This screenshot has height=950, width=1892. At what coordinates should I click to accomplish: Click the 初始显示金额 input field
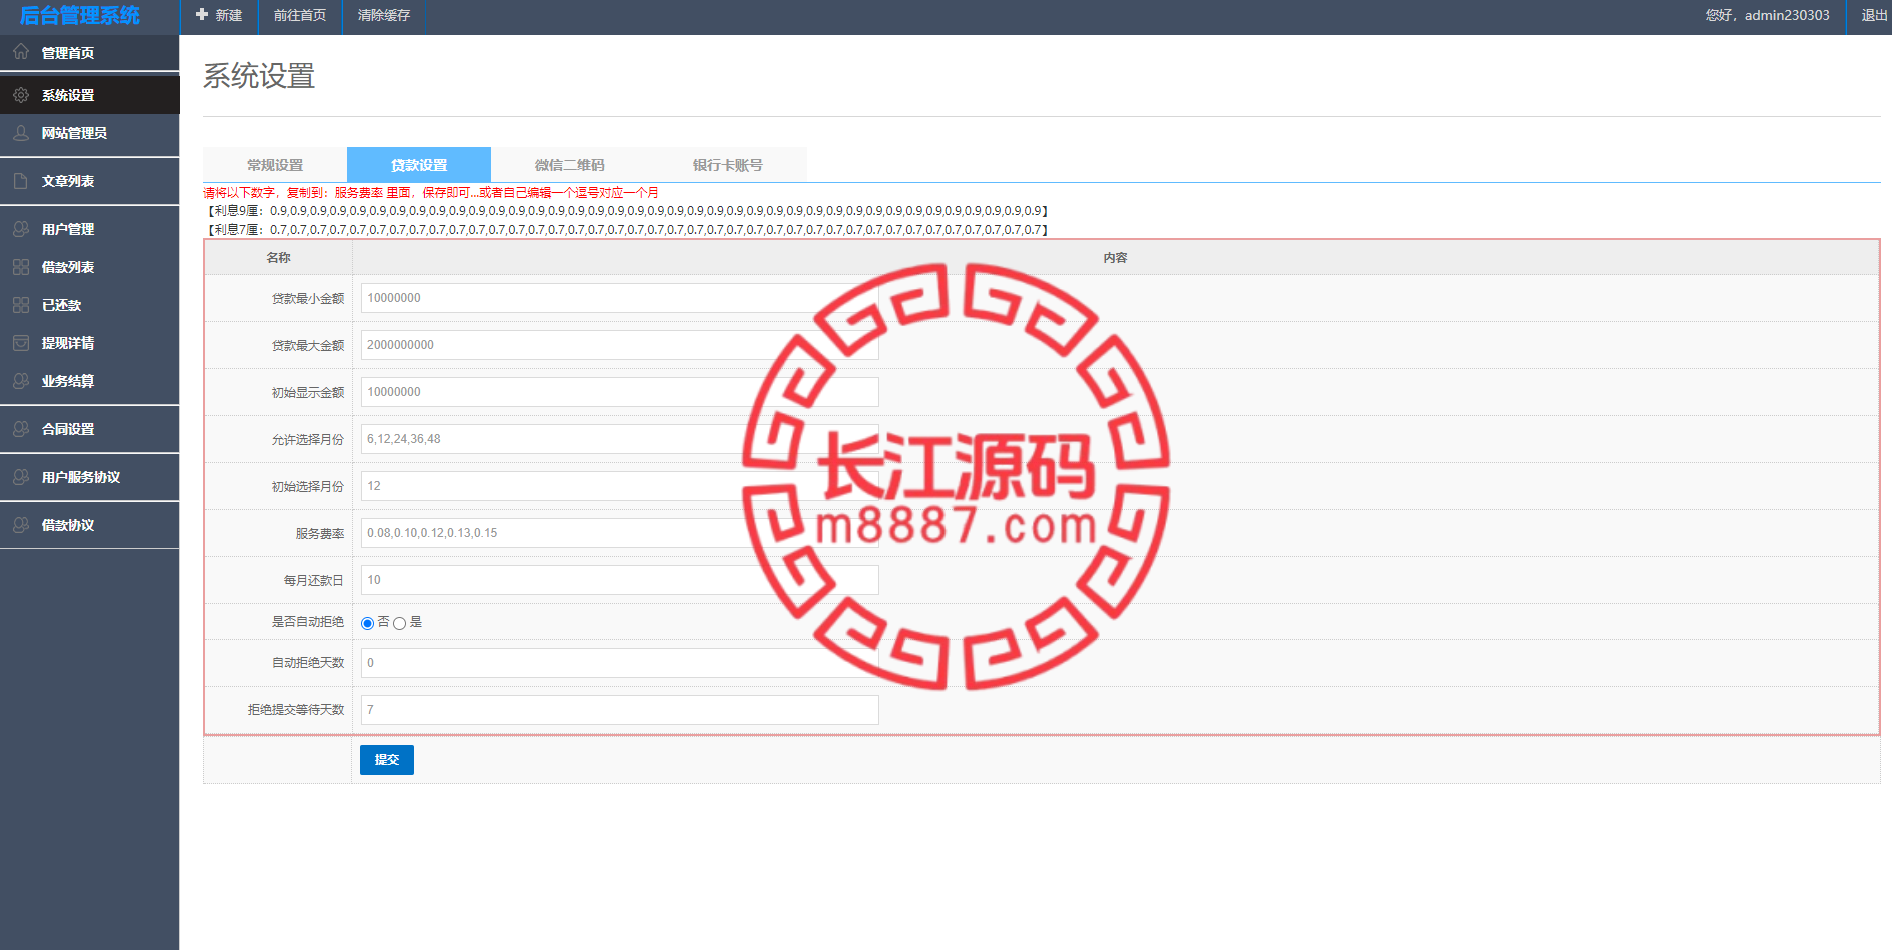619,392
